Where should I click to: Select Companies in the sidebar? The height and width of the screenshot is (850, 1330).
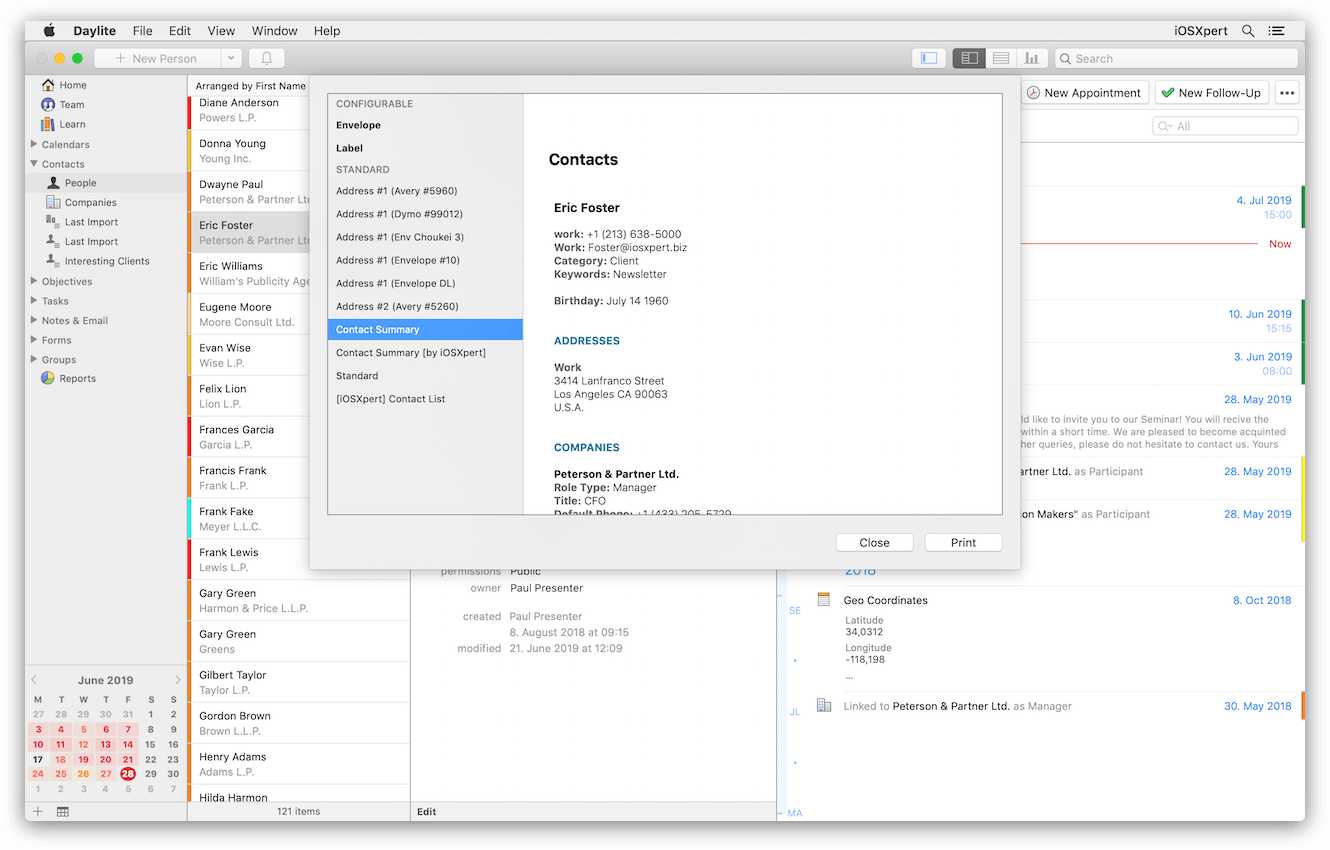tap(90, 202)
